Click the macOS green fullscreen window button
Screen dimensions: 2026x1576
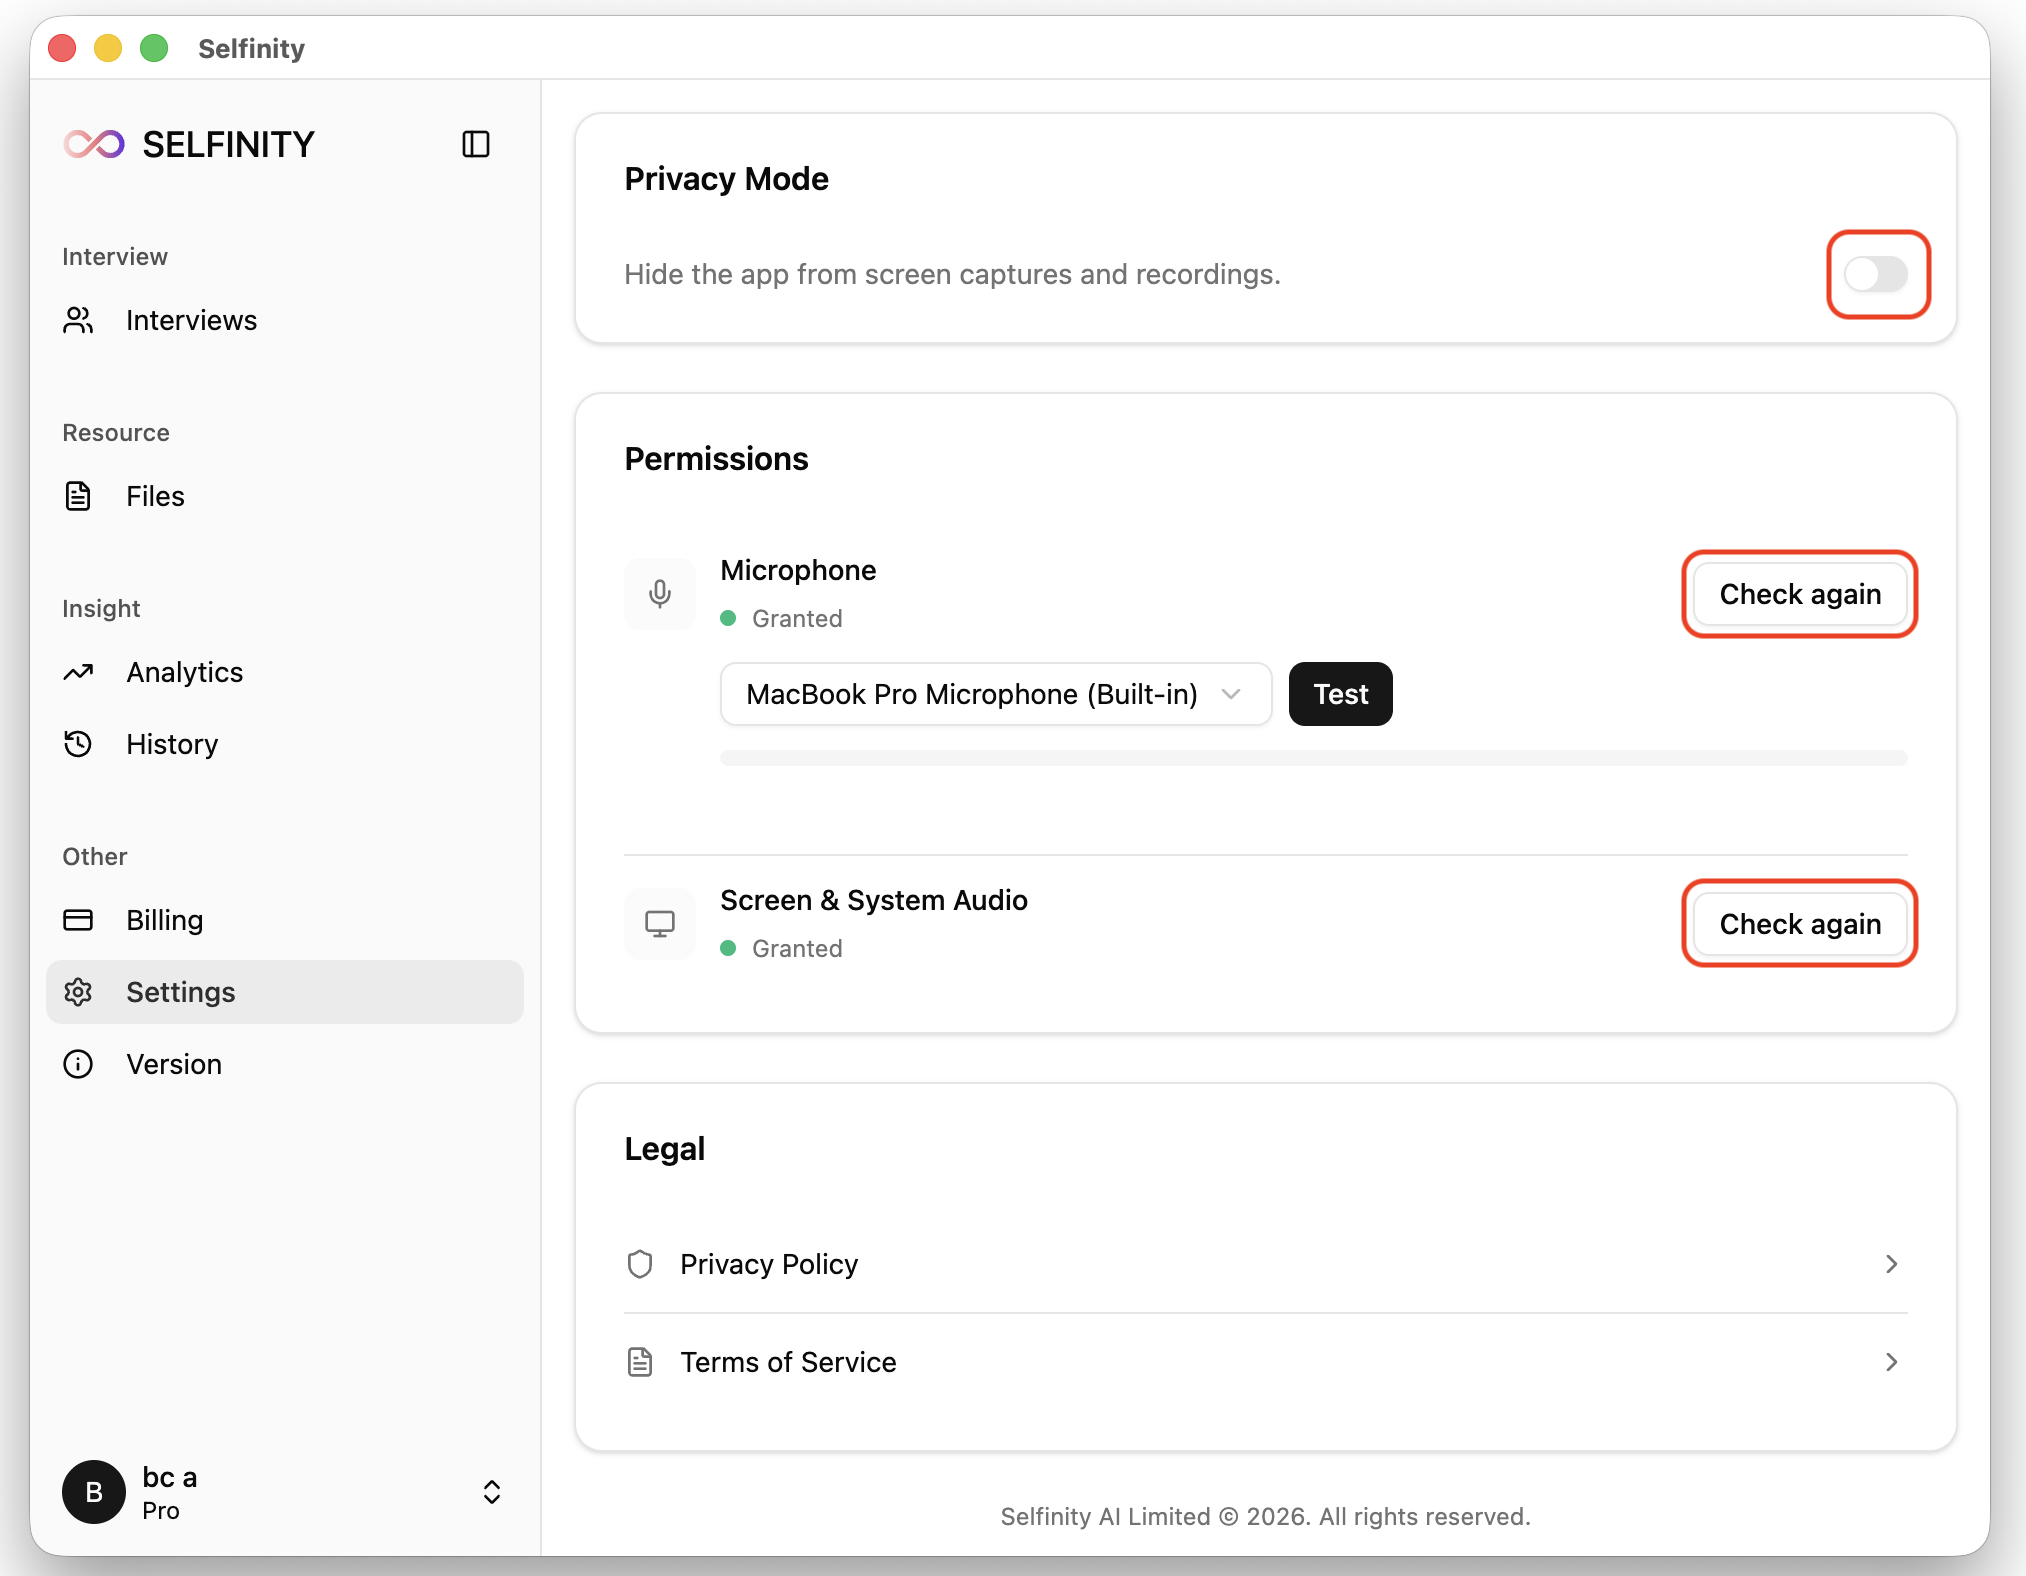154,48
